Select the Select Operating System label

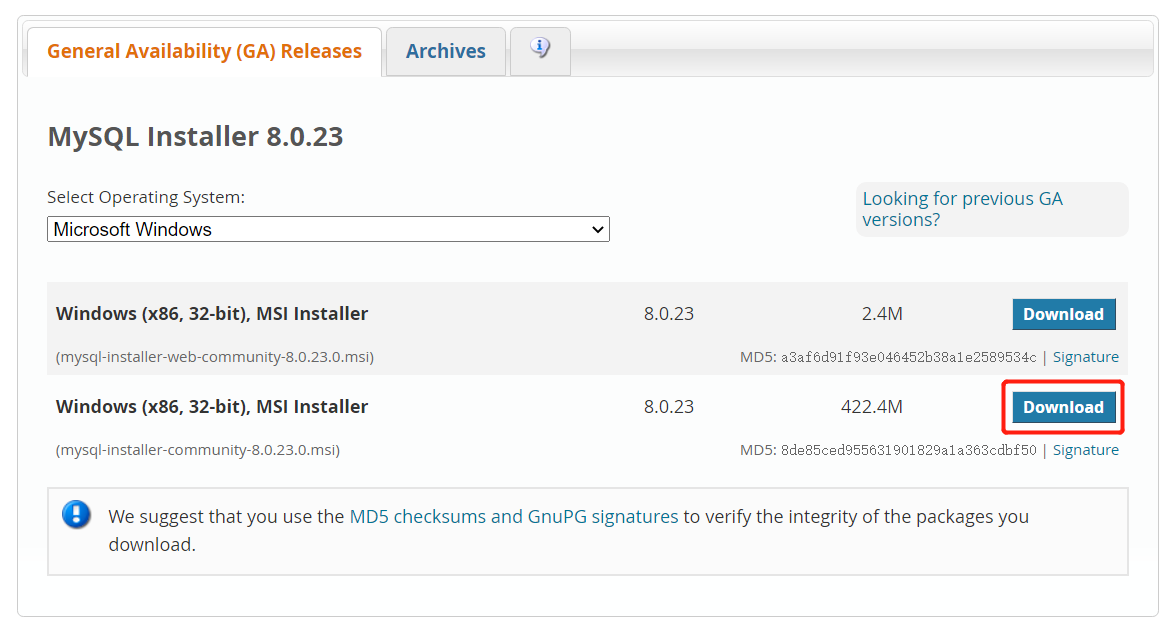coord(146,197)
